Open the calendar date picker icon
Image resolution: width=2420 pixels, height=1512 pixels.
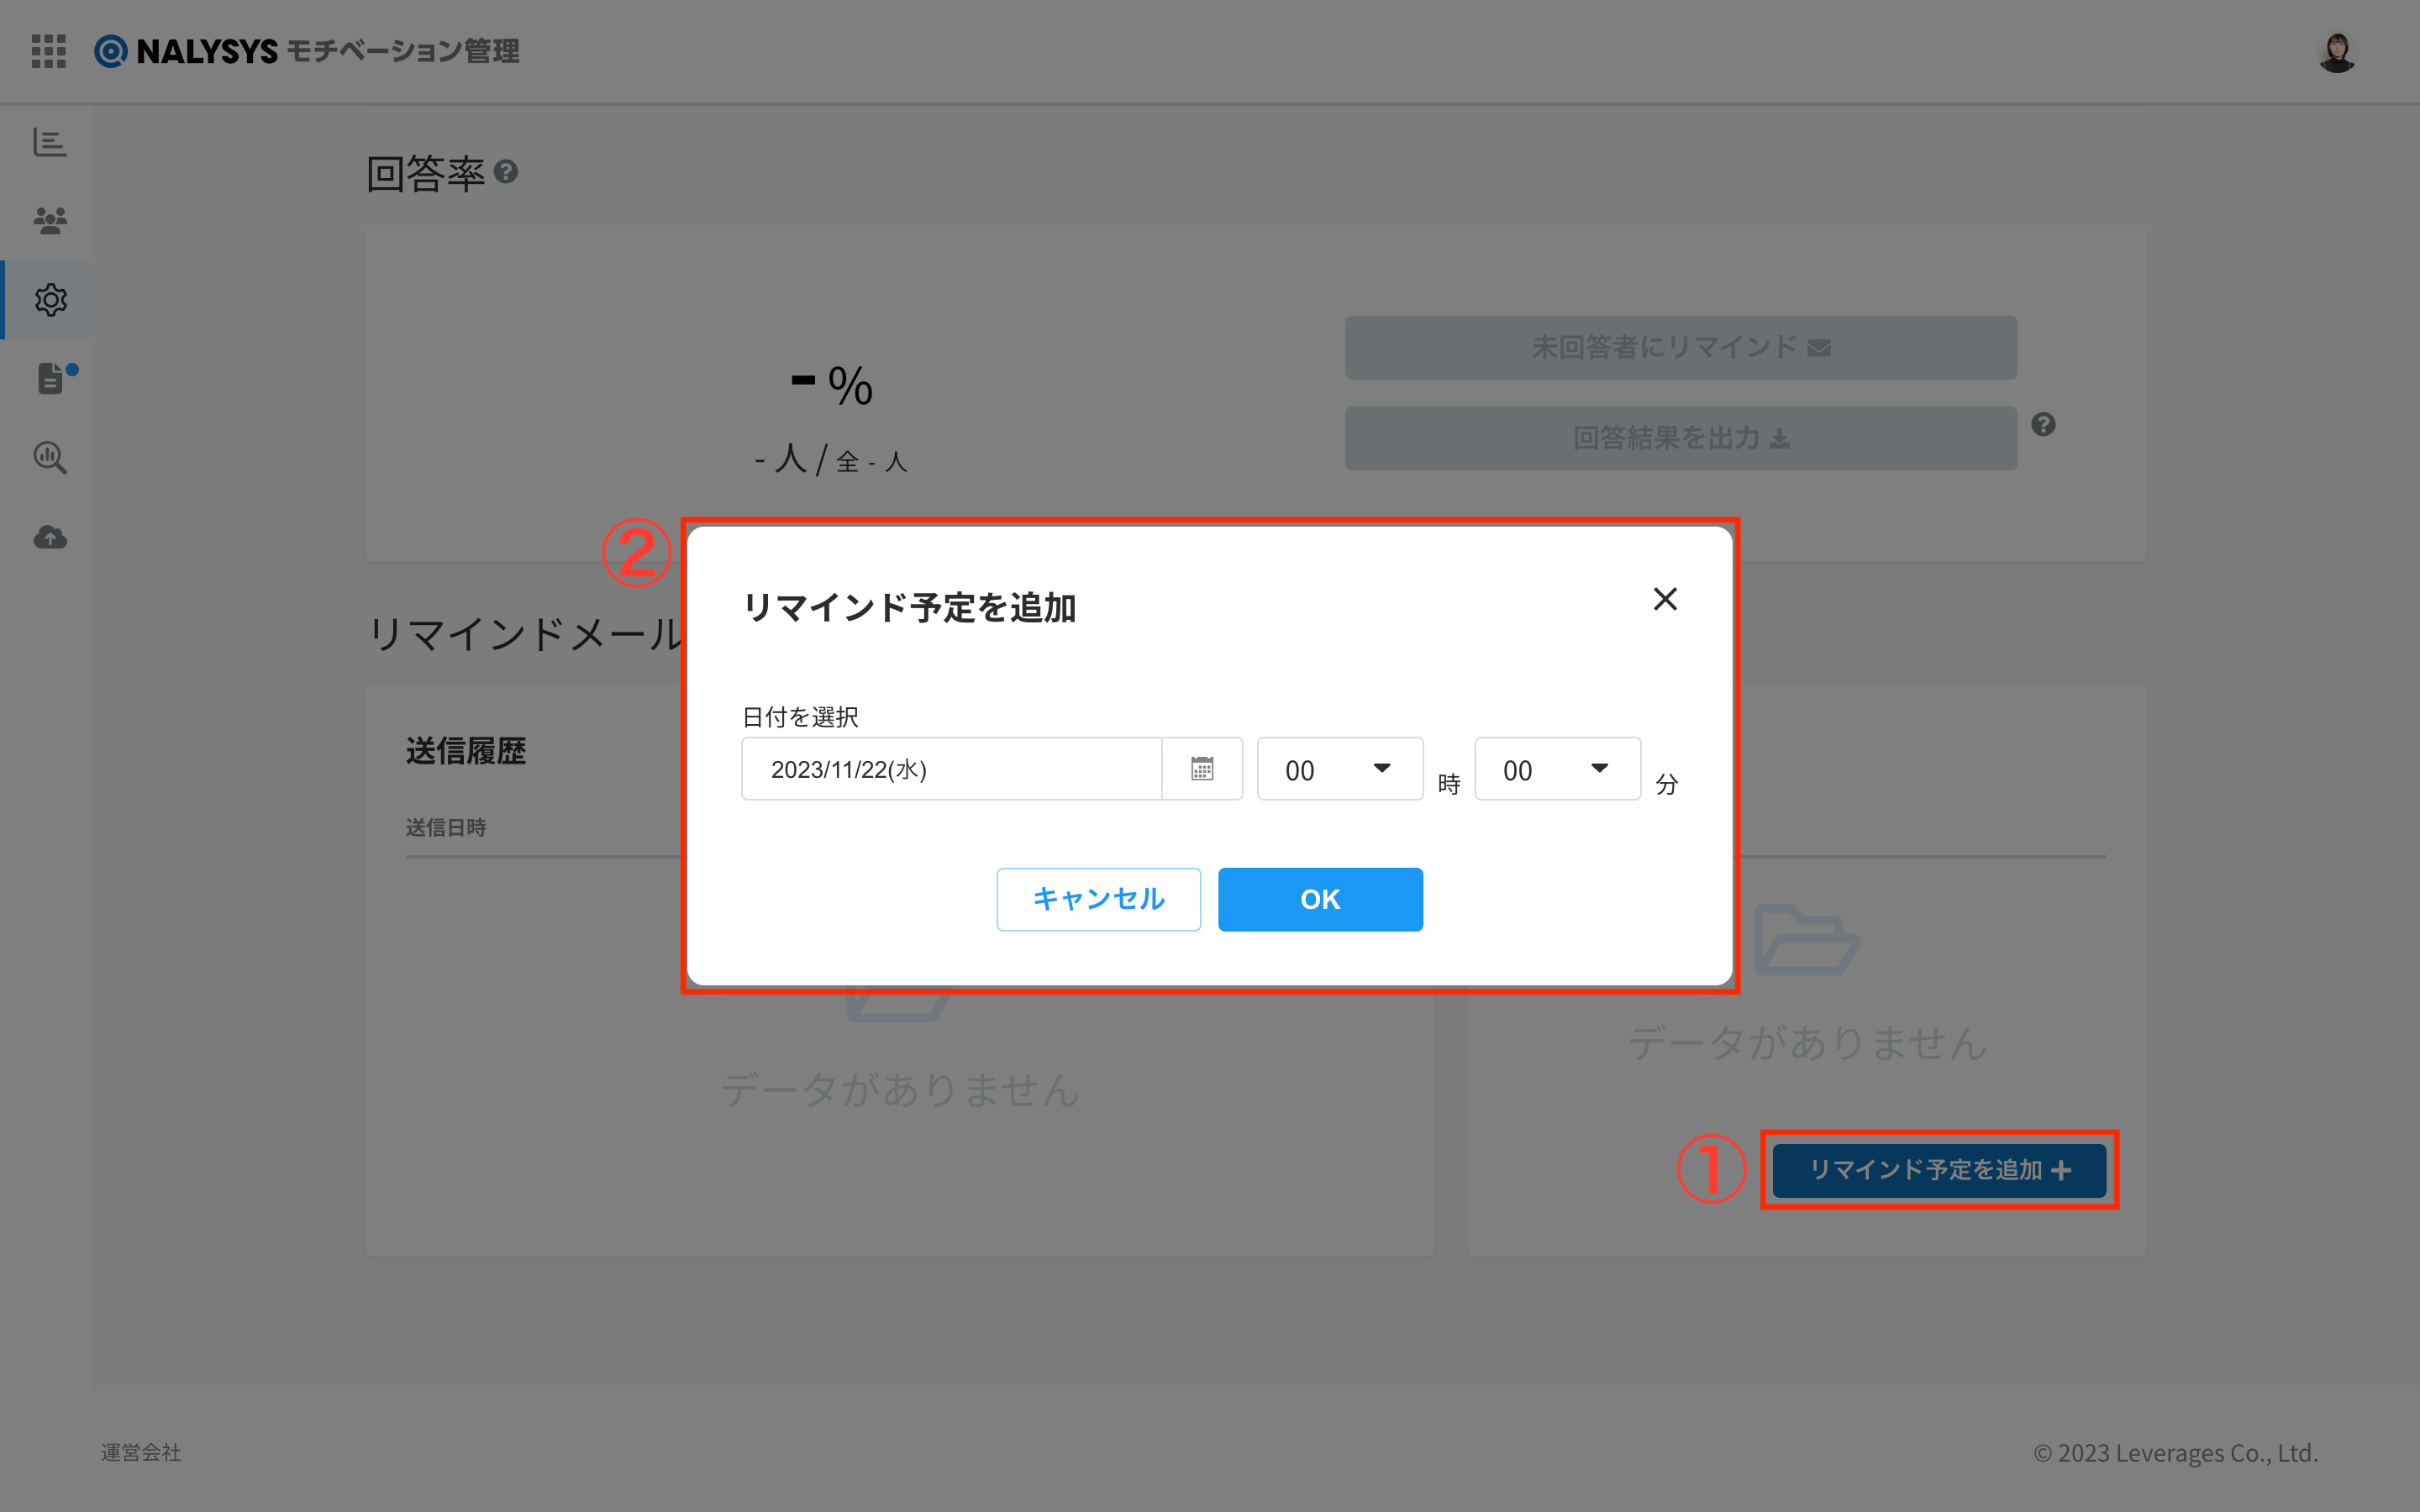(x=1202, y=769)
